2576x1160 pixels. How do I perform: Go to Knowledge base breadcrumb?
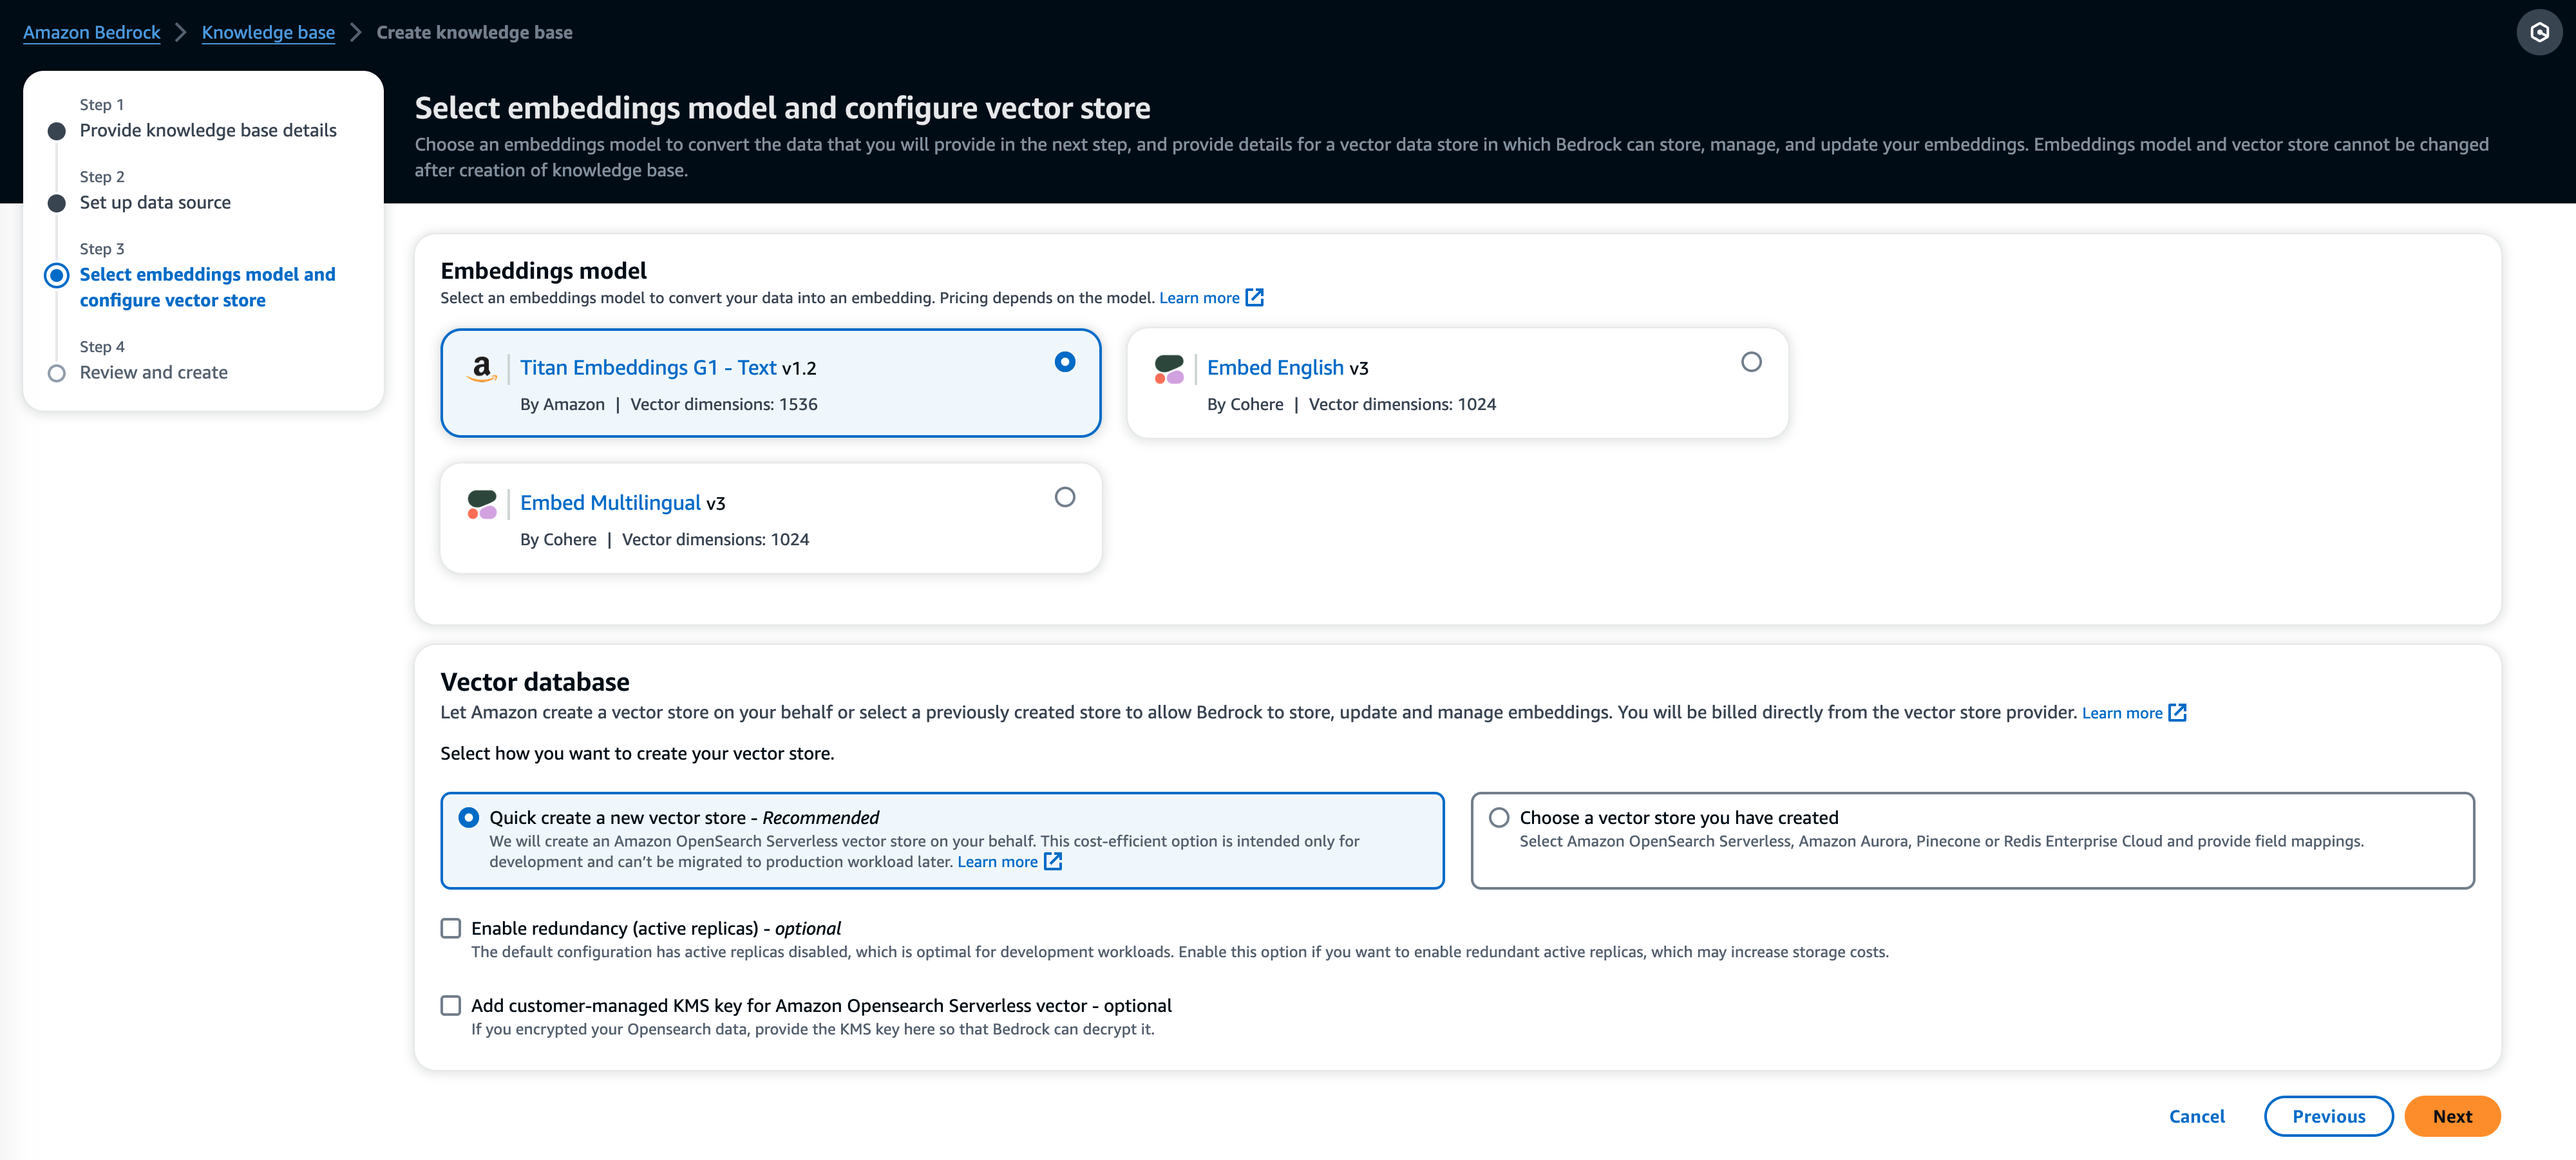[268, 32]
